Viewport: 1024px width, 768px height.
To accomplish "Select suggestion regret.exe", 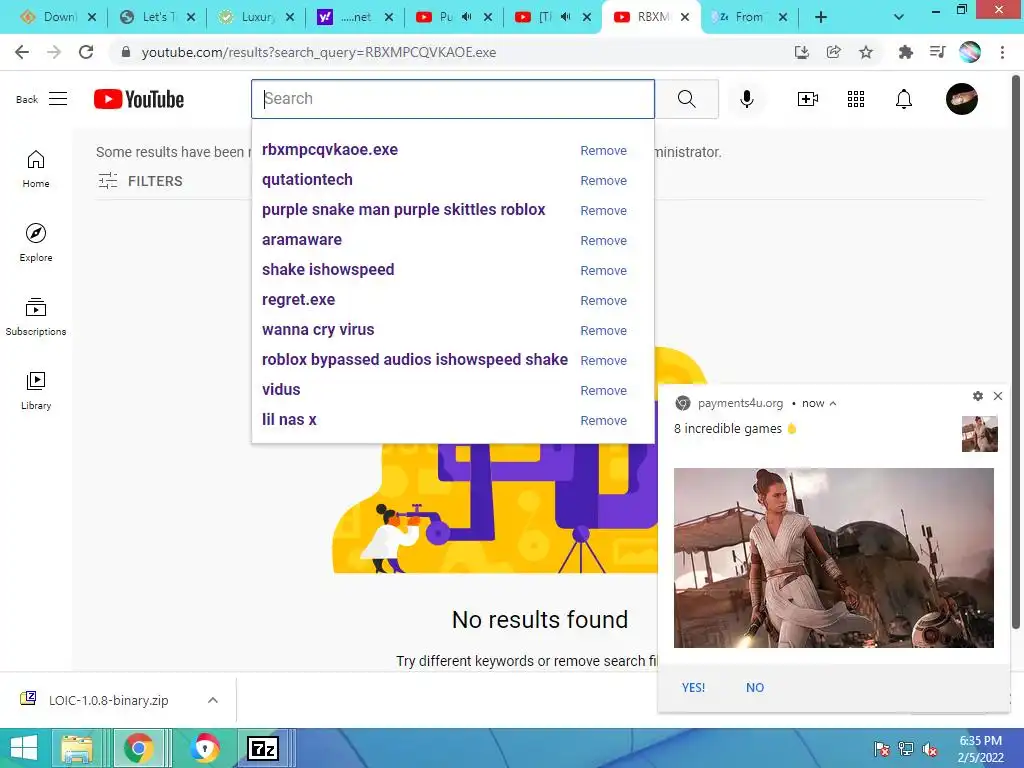I will 298,300.
